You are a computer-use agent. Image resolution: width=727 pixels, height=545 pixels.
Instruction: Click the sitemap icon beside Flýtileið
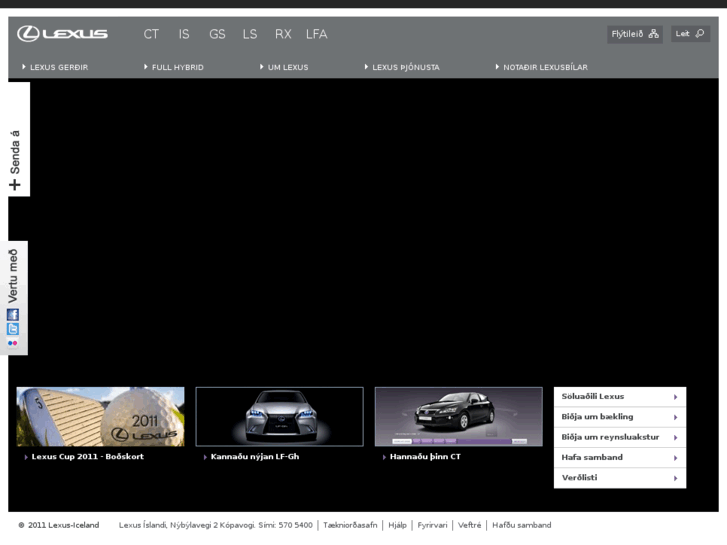(653, 34)
